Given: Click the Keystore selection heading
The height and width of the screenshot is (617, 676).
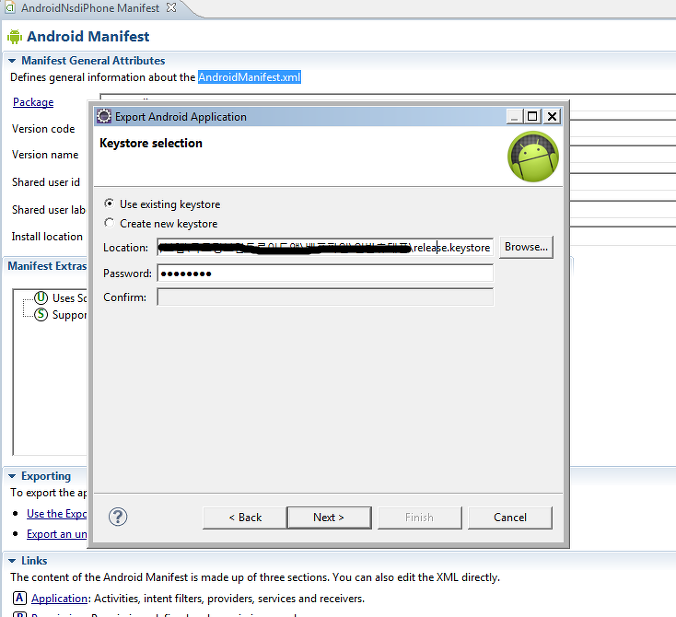Looking at the screenshot, I should click(151, 143).
